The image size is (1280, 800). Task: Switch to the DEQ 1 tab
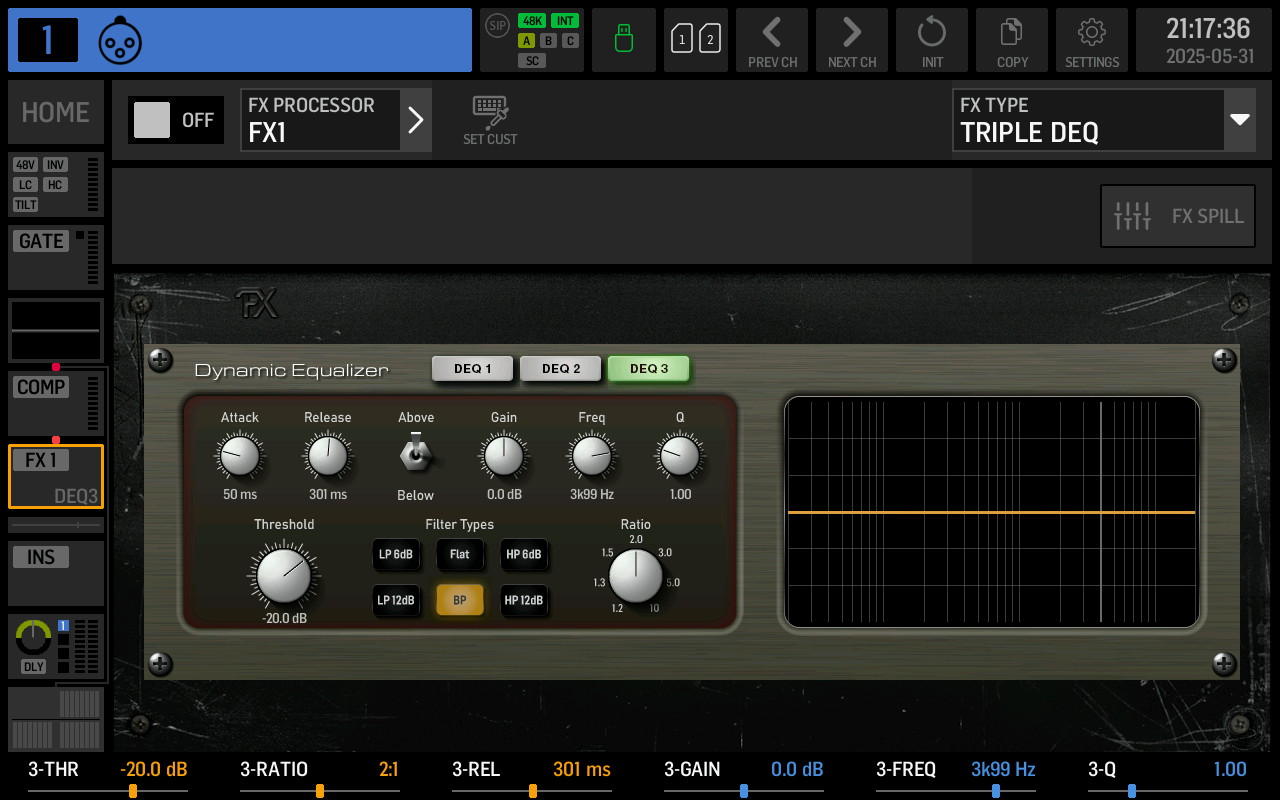[x=473, y=369]
